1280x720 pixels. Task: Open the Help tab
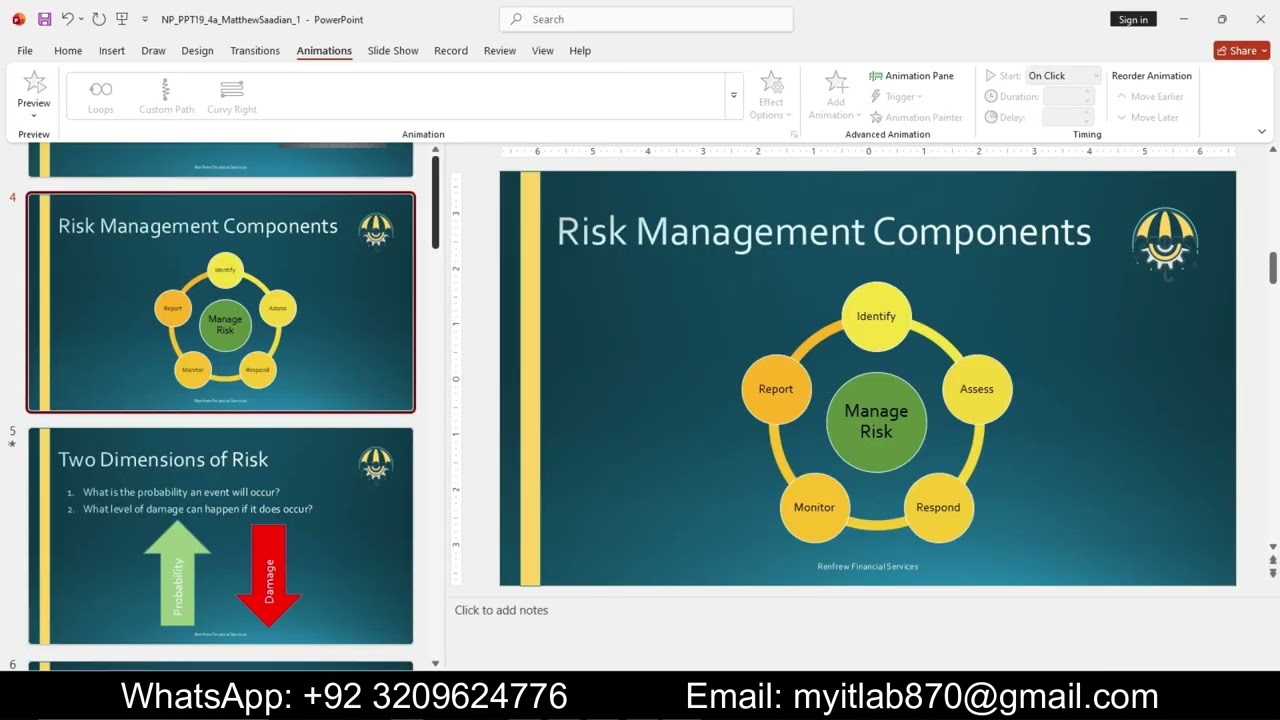click(580, 50)
